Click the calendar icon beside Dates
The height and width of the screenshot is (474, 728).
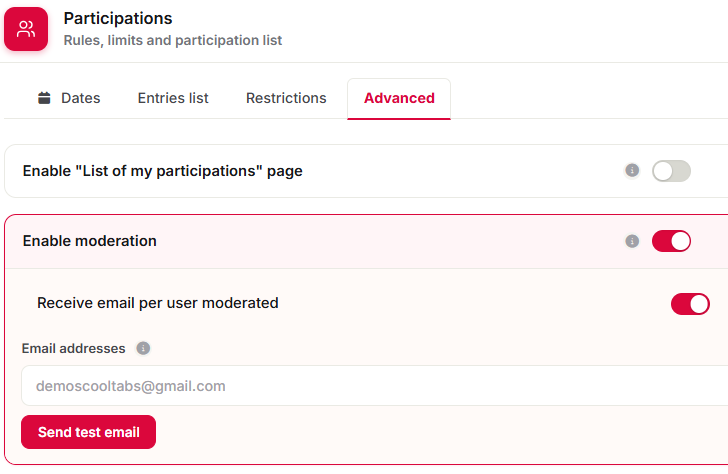(x=44, y=98)
